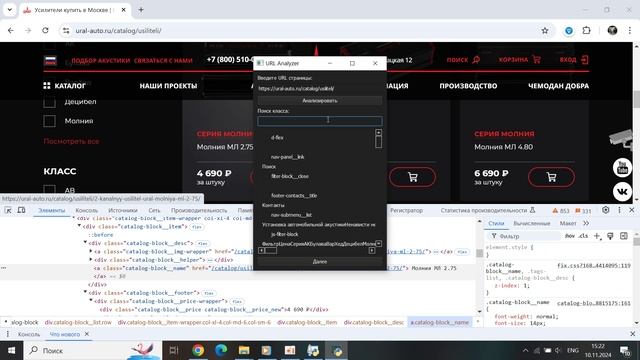
Task: Open the Молния МЛ 4.80 product title
Action: [503, 147]
